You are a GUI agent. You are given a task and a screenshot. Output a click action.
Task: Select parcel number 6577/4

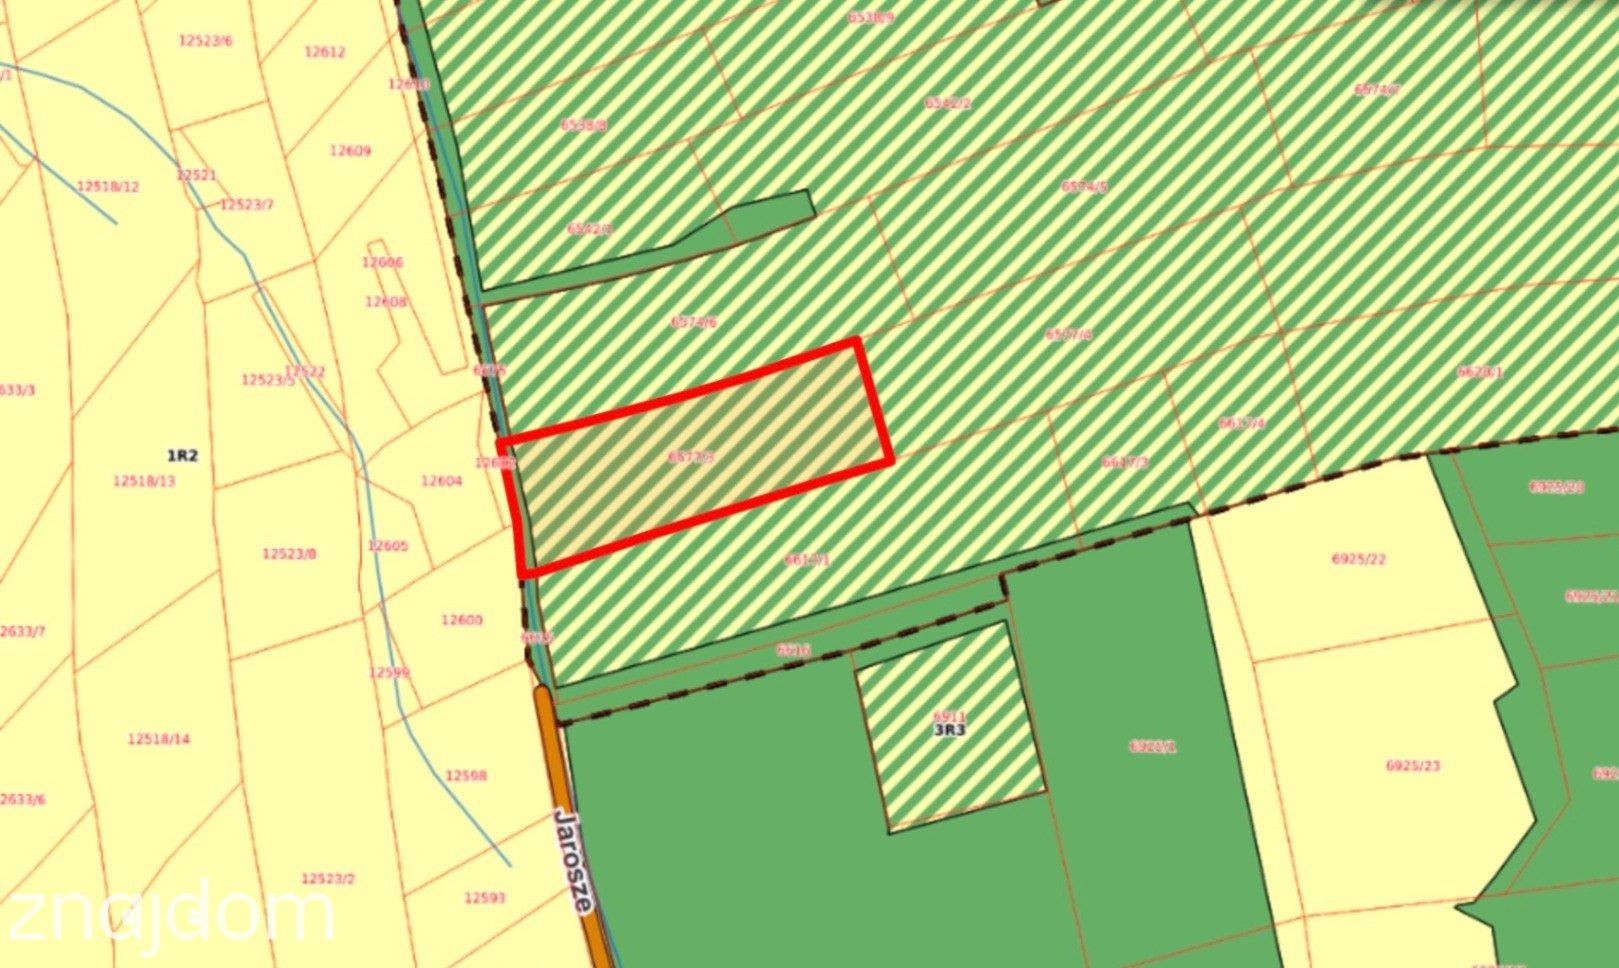point(1068,335)
